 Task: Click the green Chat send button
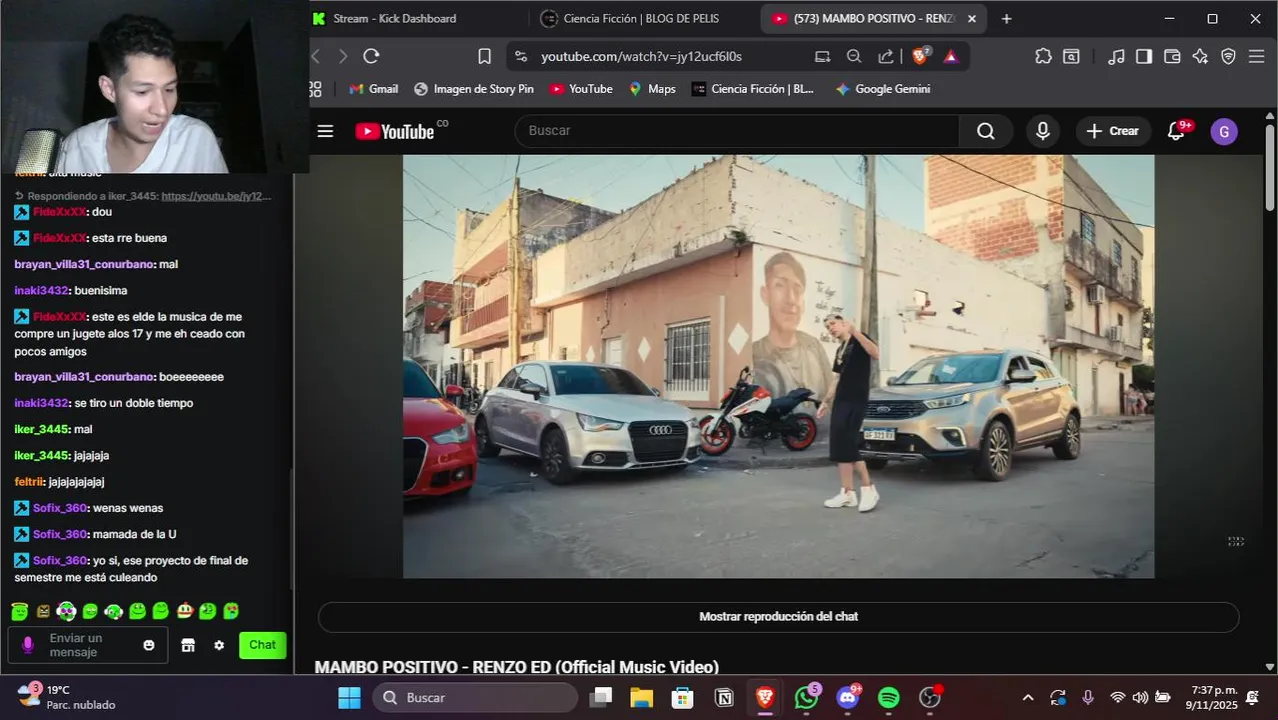[x=262, y=645]
